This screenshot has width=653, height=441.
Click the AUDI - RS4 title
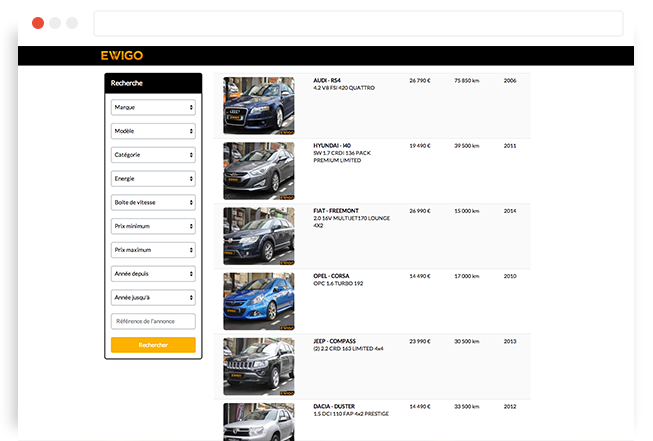[x=327, y=80]
